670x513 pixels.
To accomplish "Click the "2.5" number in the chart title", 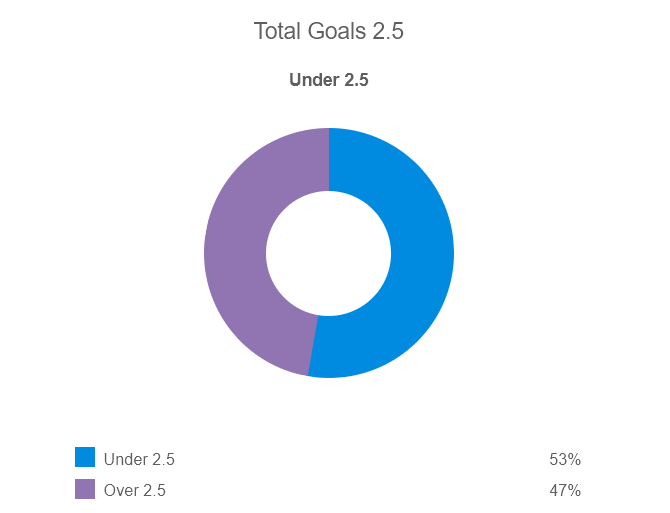I will (x=386, y=31).
